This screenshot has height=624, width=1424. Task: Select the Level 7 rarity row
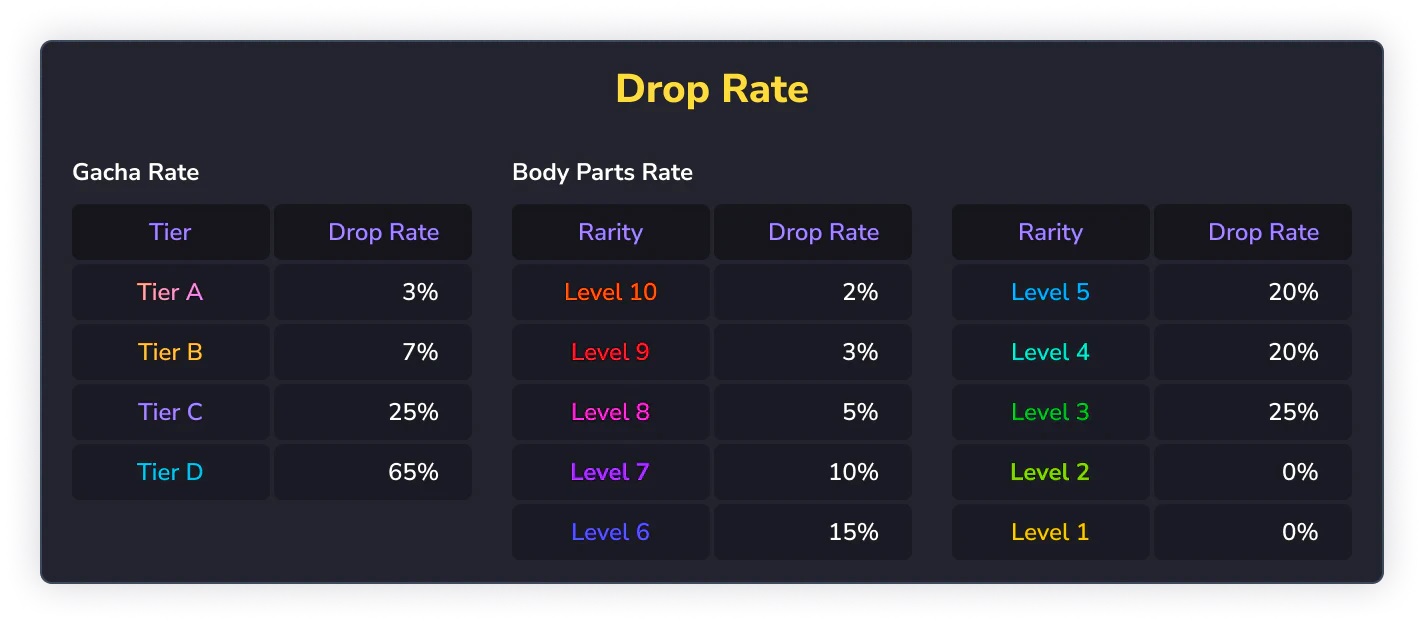[712, 472]
